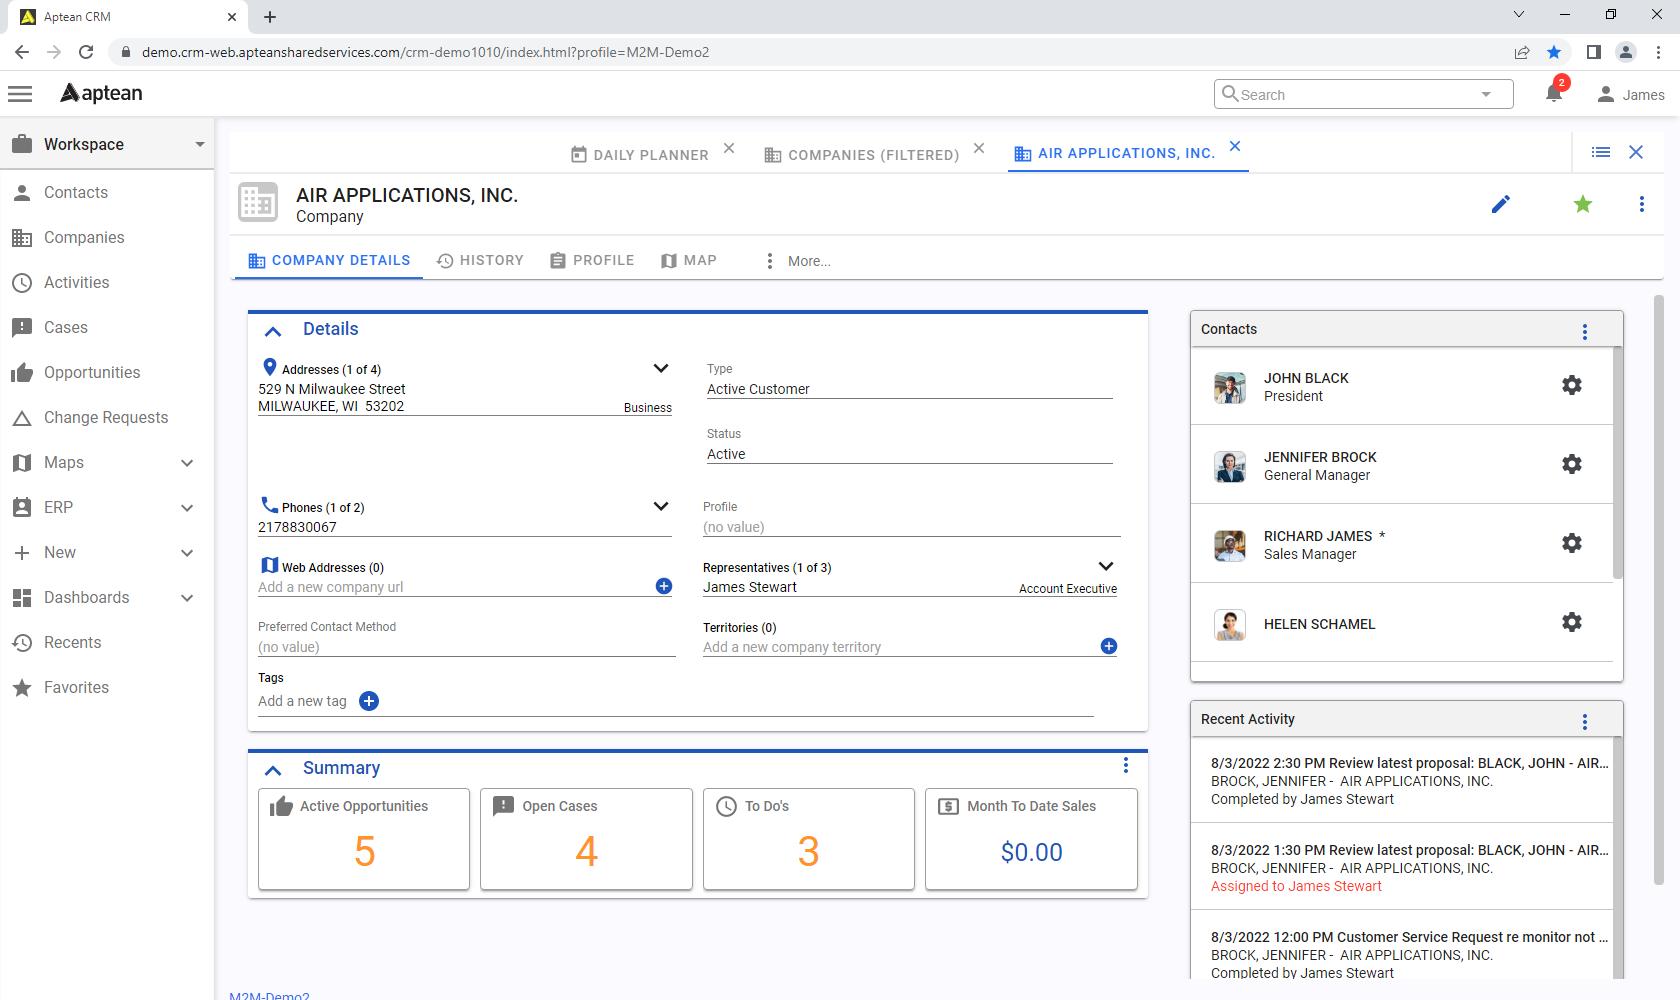Screen dimensions: 1680x1000
Task: Click the add territory plus icon
Action: tap(1108, 646)
